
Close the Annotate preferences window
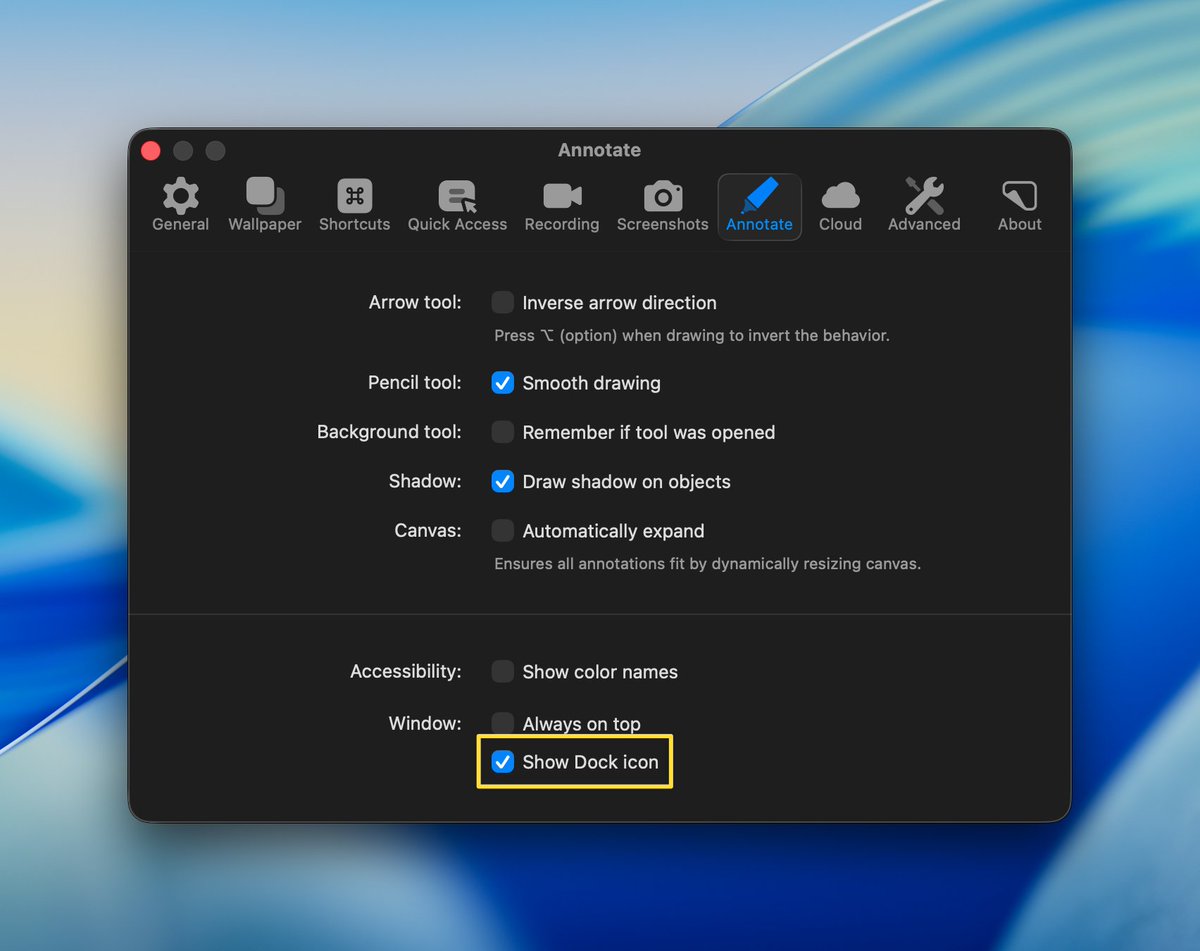(151, 151)
